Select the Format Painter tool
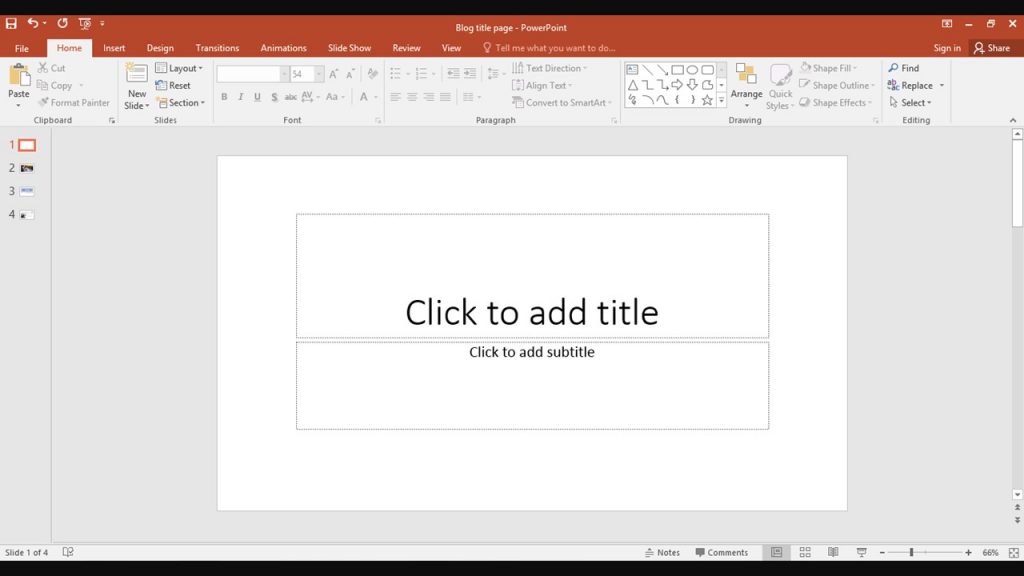The height and width of the screenshot is (576, 1024). [x=75, y=102]
